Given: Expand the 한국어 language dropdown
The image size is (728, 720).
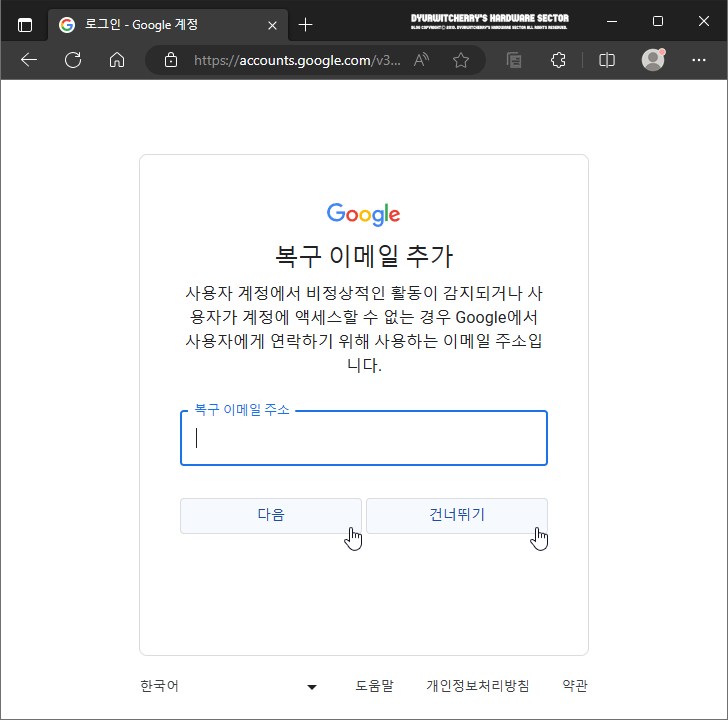Looking at the screenshot, I should pos(229,686).
